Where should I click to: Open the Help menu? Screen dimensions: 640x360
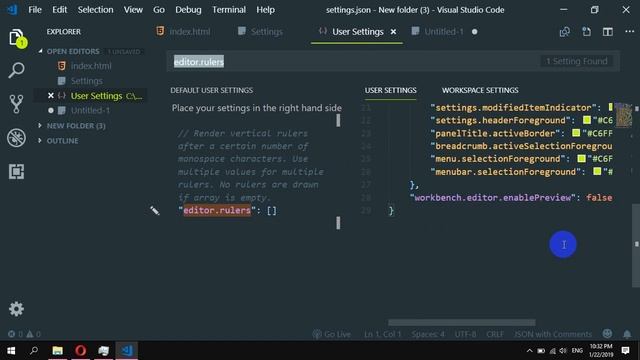click(x=265, y=9)
